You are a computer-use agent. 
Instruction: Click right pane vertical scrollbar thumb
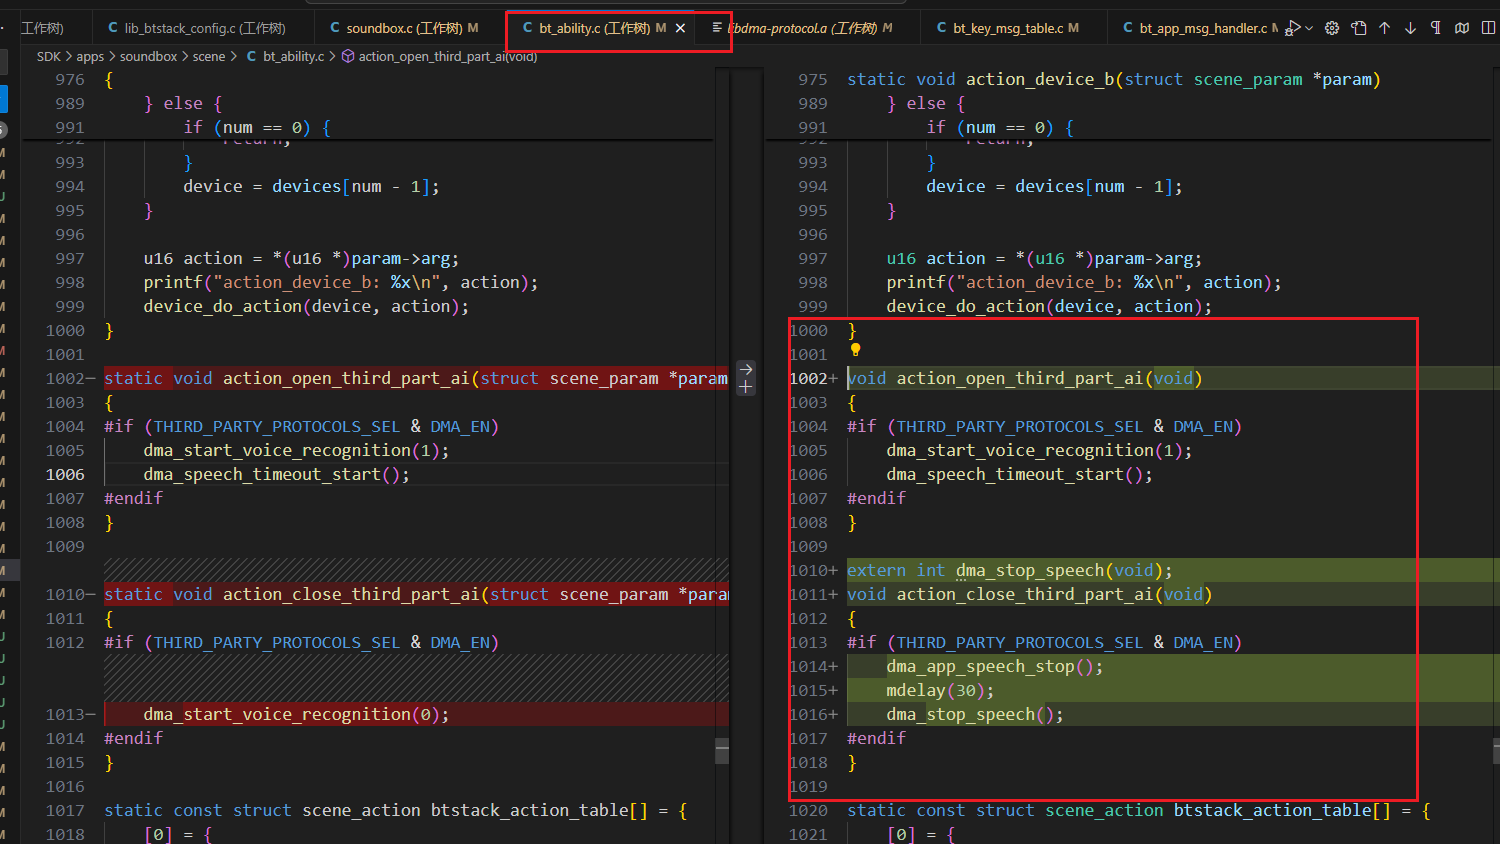(1496, 751)
